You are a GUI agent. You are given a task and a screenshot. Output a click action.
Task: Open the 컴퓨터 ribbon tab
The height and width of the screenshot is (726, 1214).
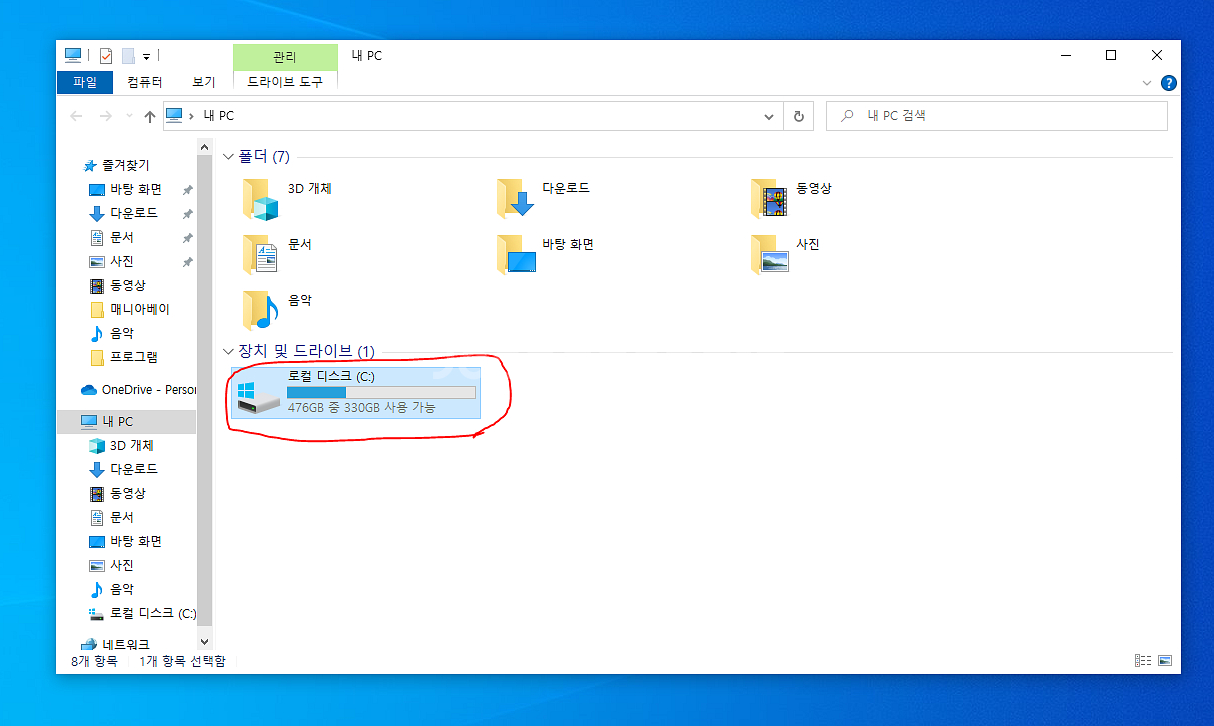coord(145,82)
